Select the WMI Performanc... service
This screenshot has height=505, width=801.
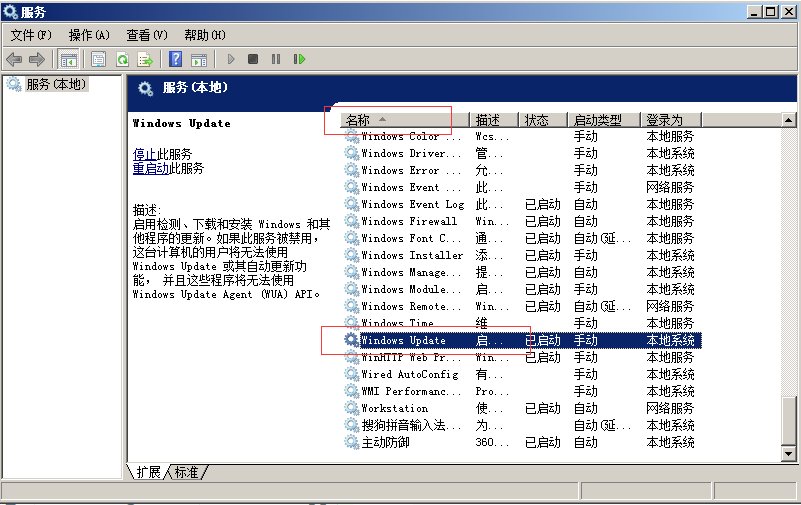pyautogui.click(x=522, y=391)
